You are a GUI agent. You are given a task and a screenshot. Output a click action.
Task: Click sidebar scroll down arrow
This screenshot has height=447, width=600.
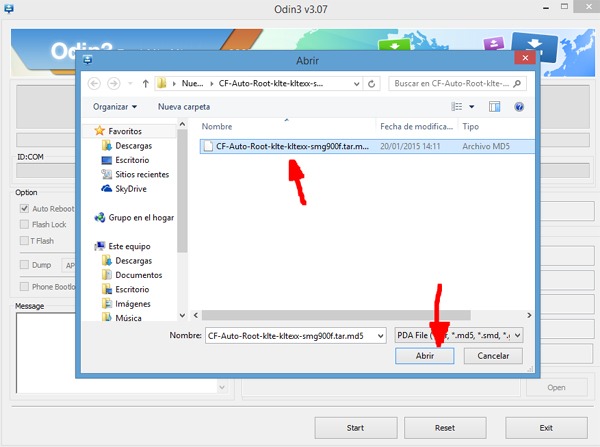pyautogui.click(x=183, y=315)
